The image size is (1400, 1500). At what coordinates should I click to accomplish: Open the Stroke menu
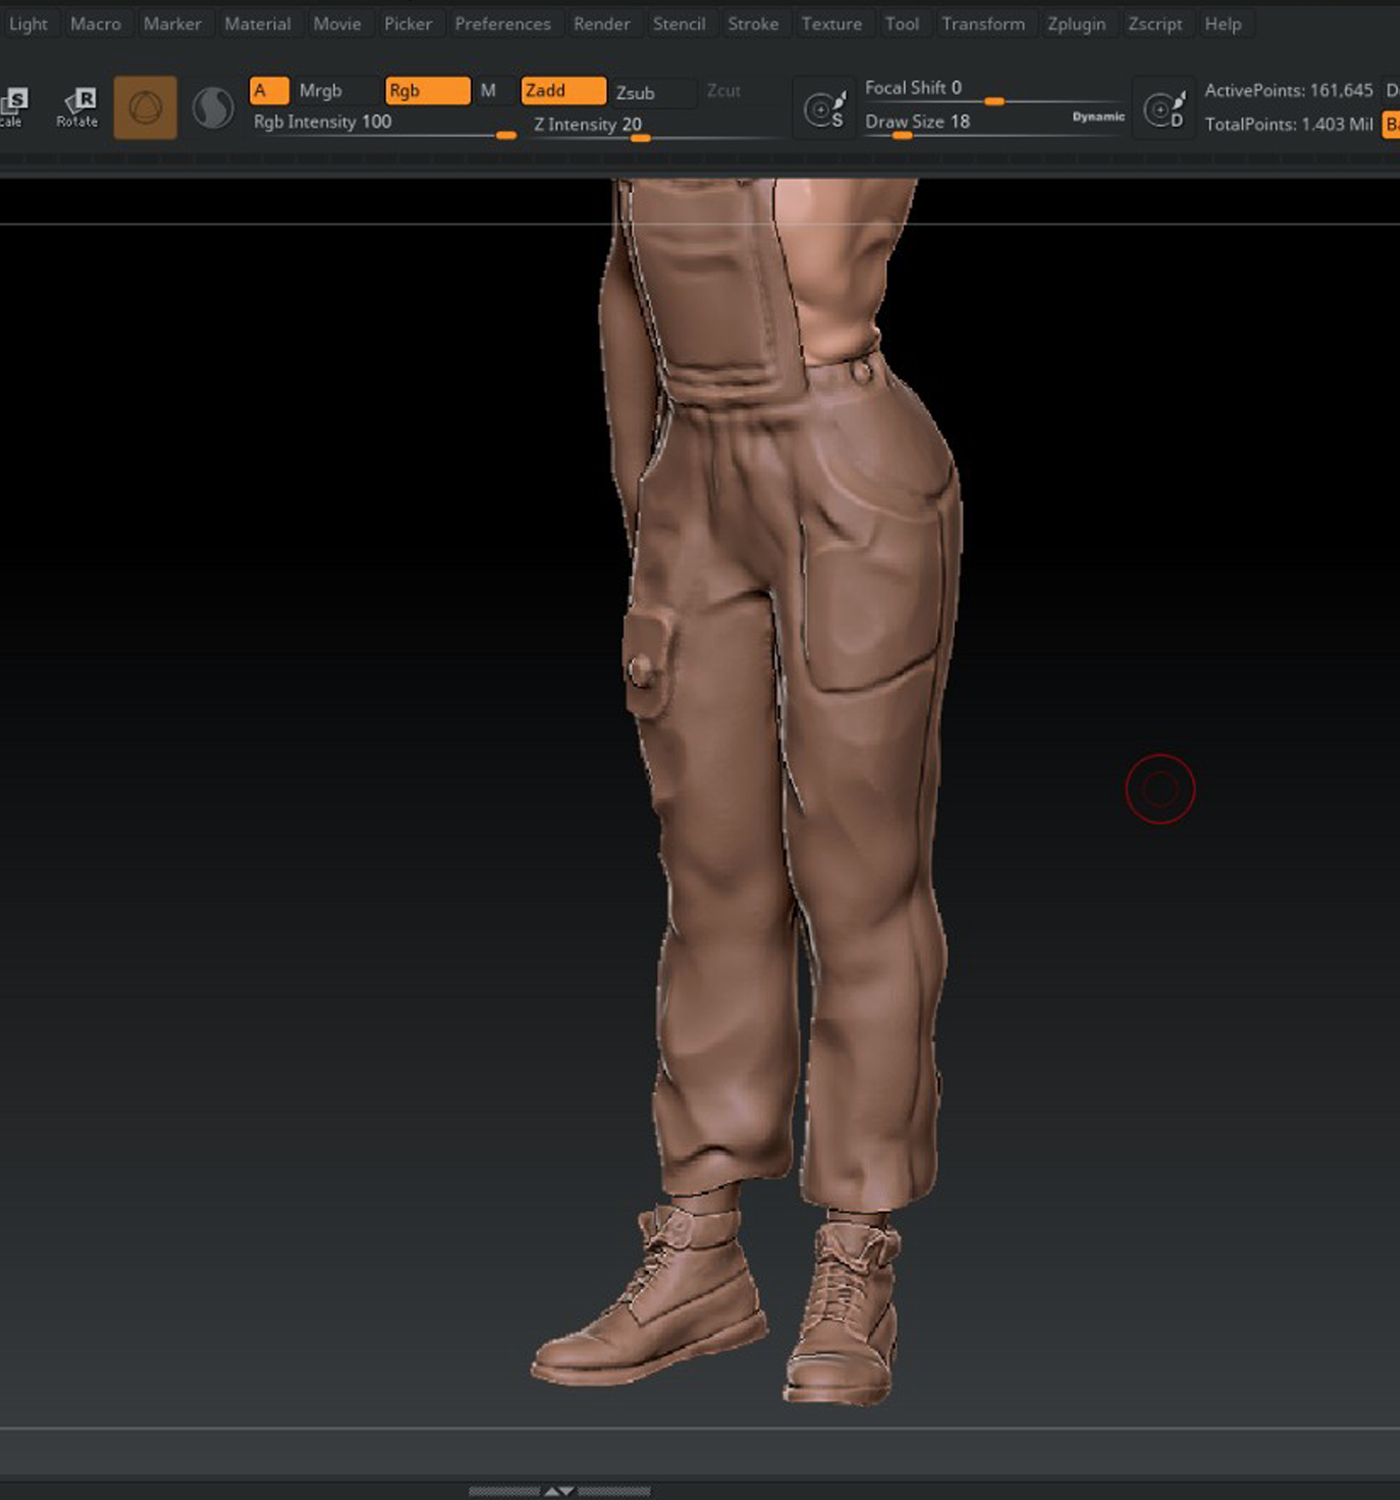[x=753, y=24]
